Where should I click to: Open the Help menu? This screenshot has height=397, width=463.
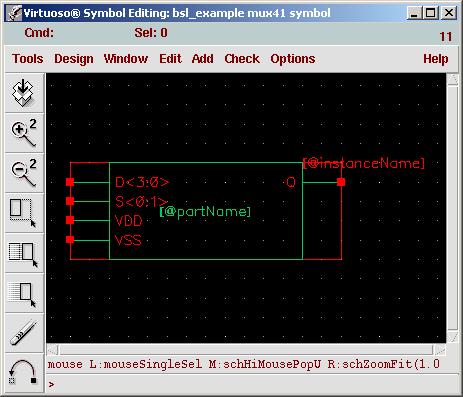(436, 59)
